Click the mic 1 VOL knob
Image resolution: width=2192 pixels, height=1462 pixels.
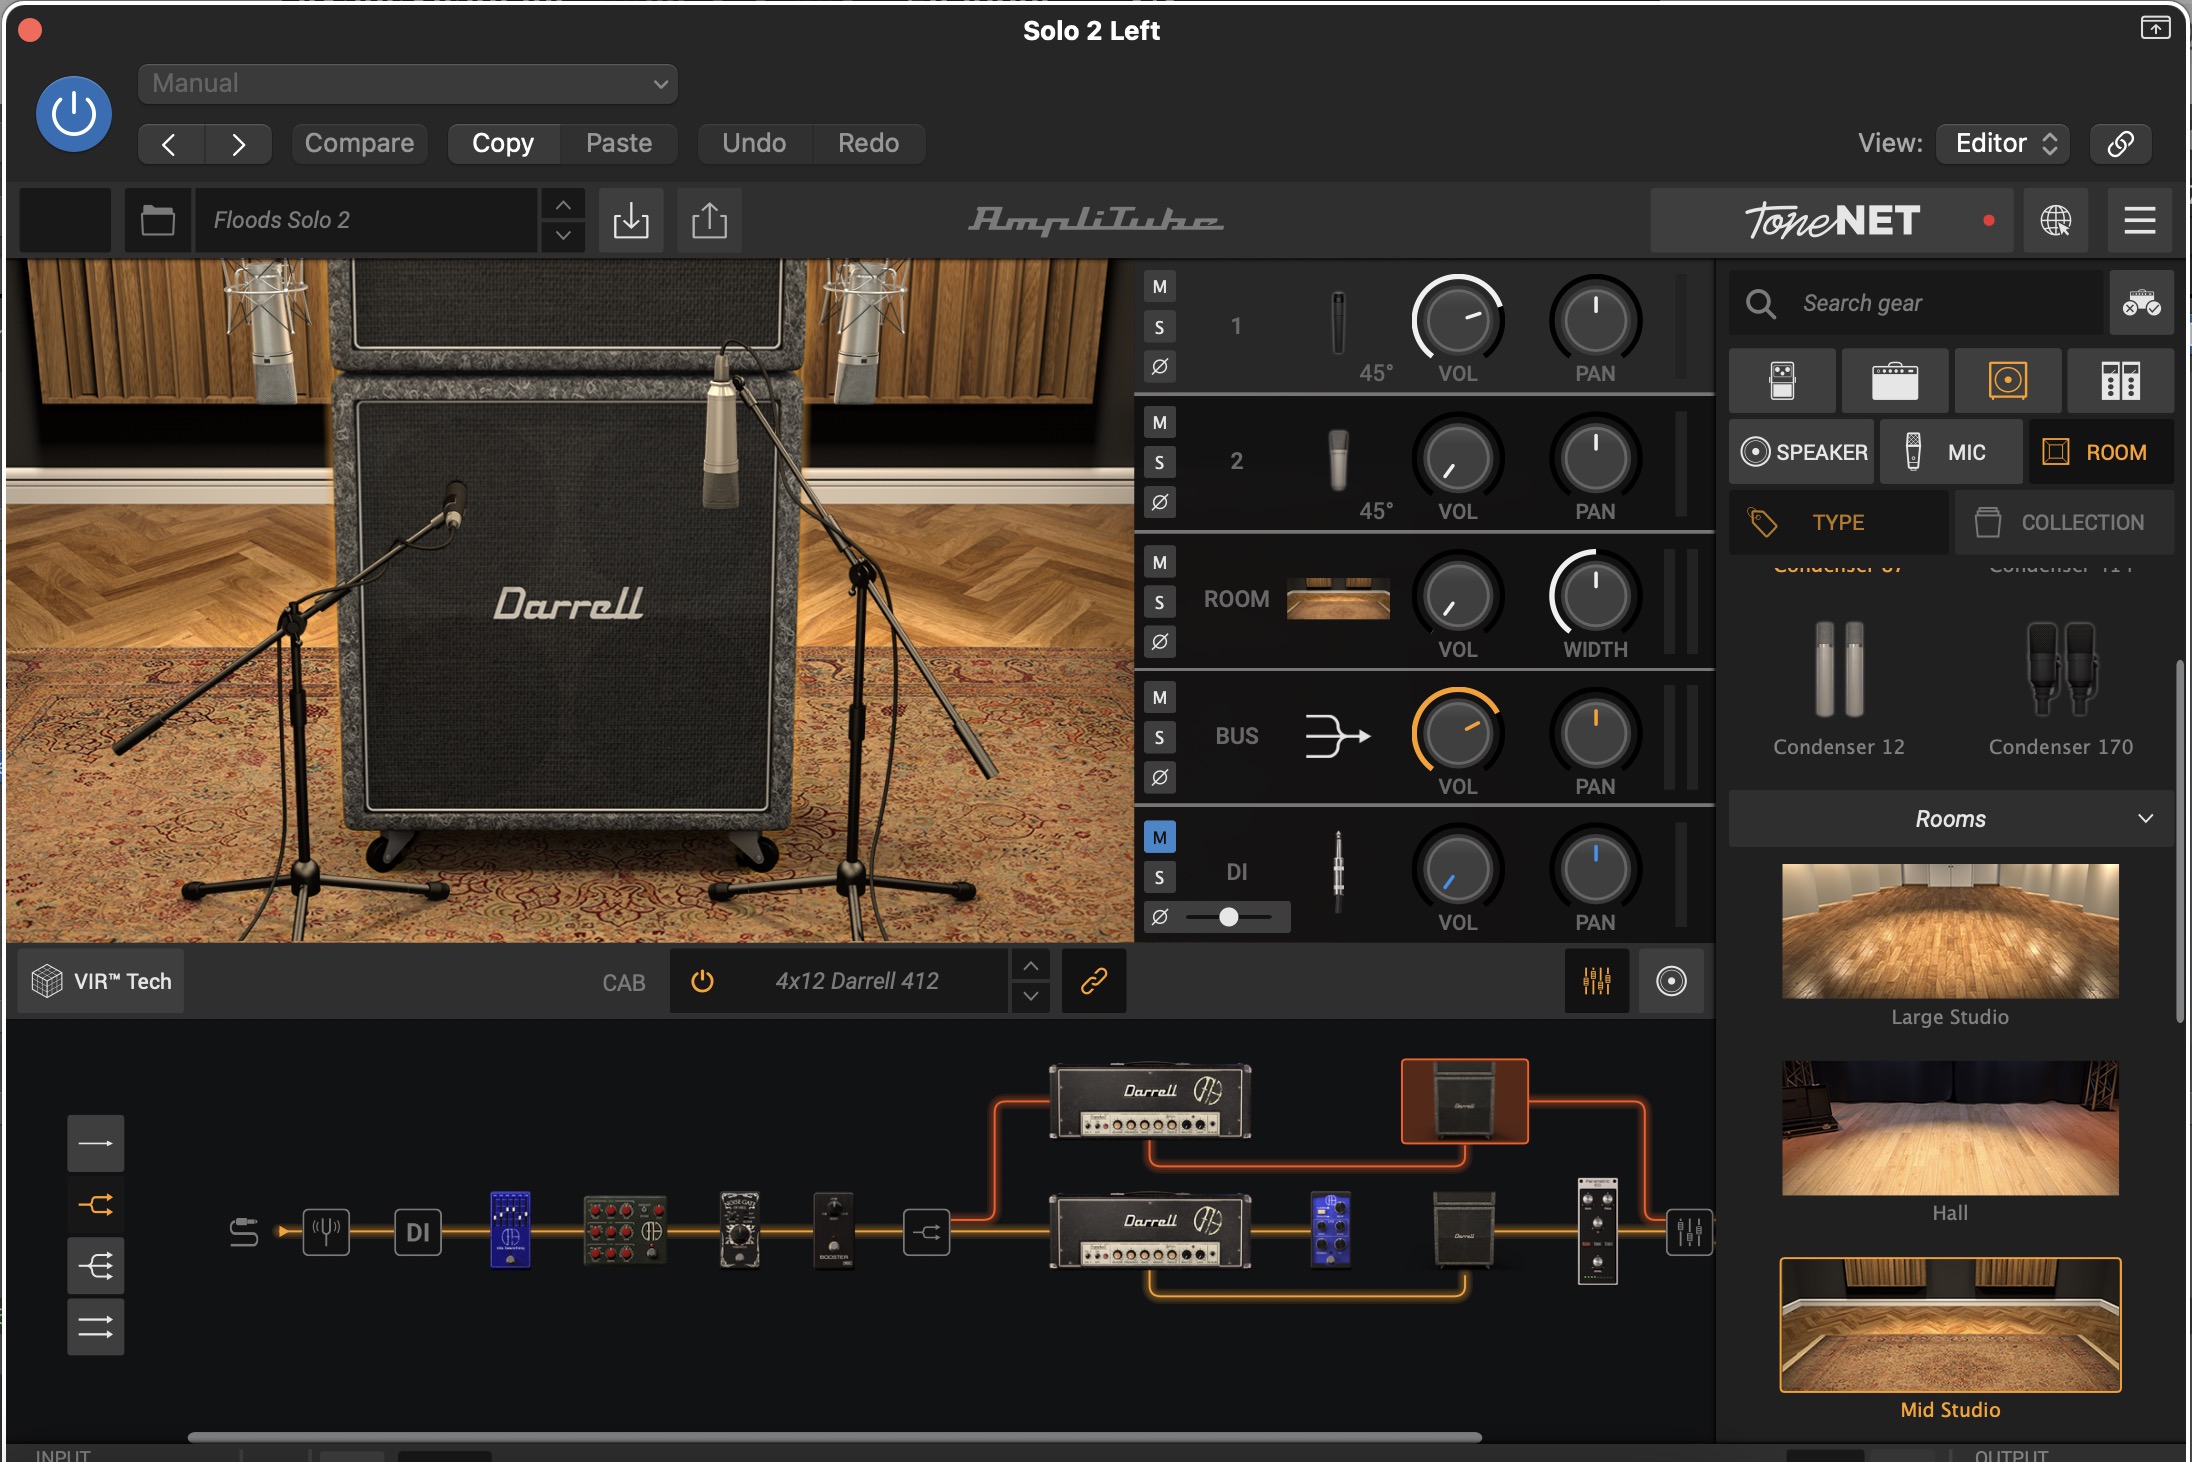[x=1457, y=320]
